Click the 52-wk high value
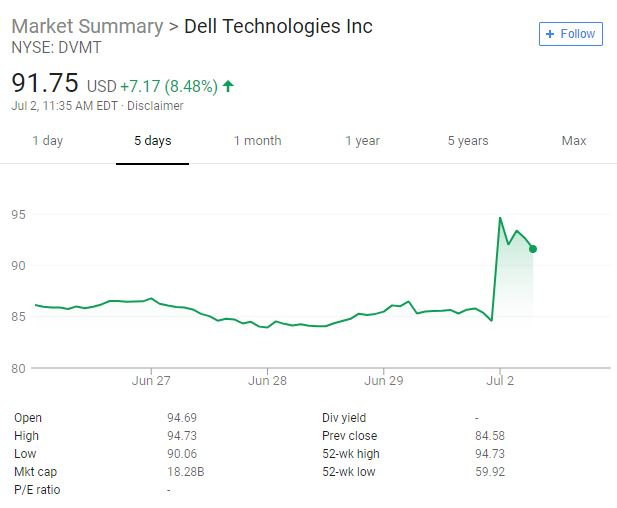617x508 pixels. click(490, 454)
